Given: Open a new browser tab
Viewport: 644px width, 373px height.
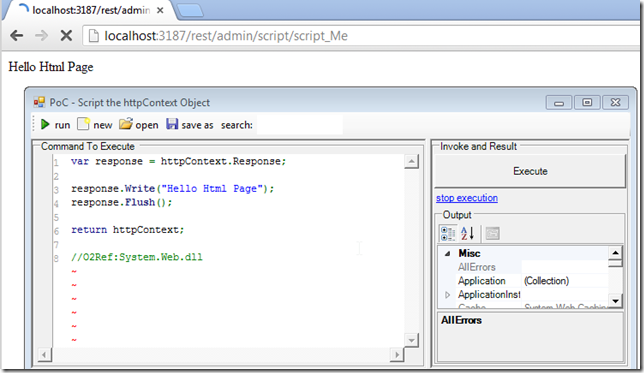Looking at the screenshot, I should [190, 10].
